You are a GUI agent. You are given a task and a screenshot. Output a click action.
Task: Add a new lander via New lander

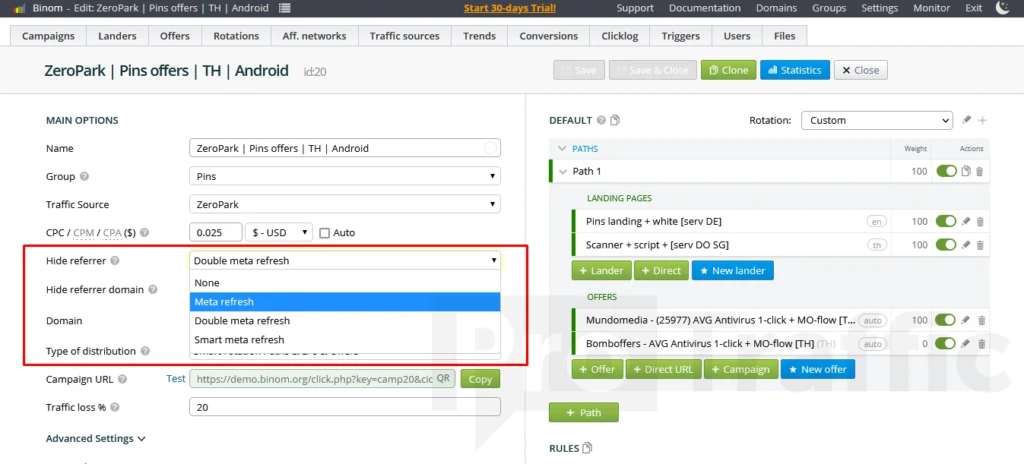point(733,271)
